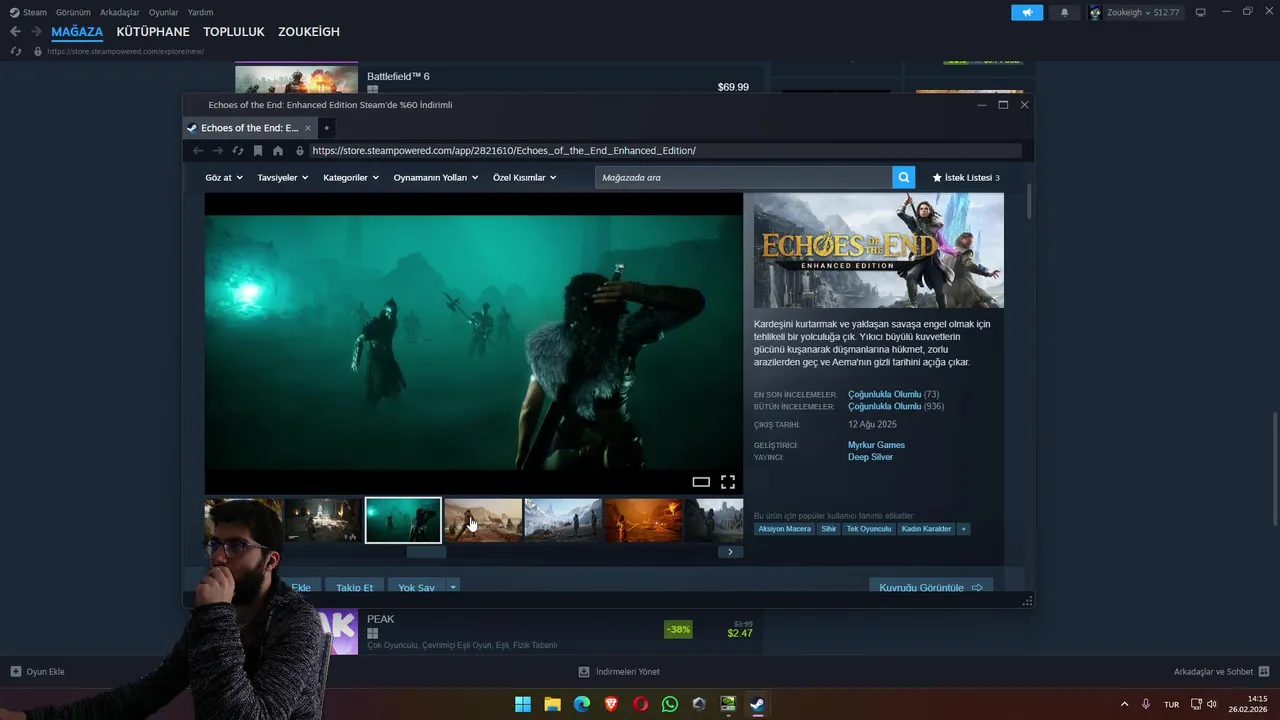Switch screenshot viewer to theater mode
The image size is (1280, 720).
pos(701,482)
